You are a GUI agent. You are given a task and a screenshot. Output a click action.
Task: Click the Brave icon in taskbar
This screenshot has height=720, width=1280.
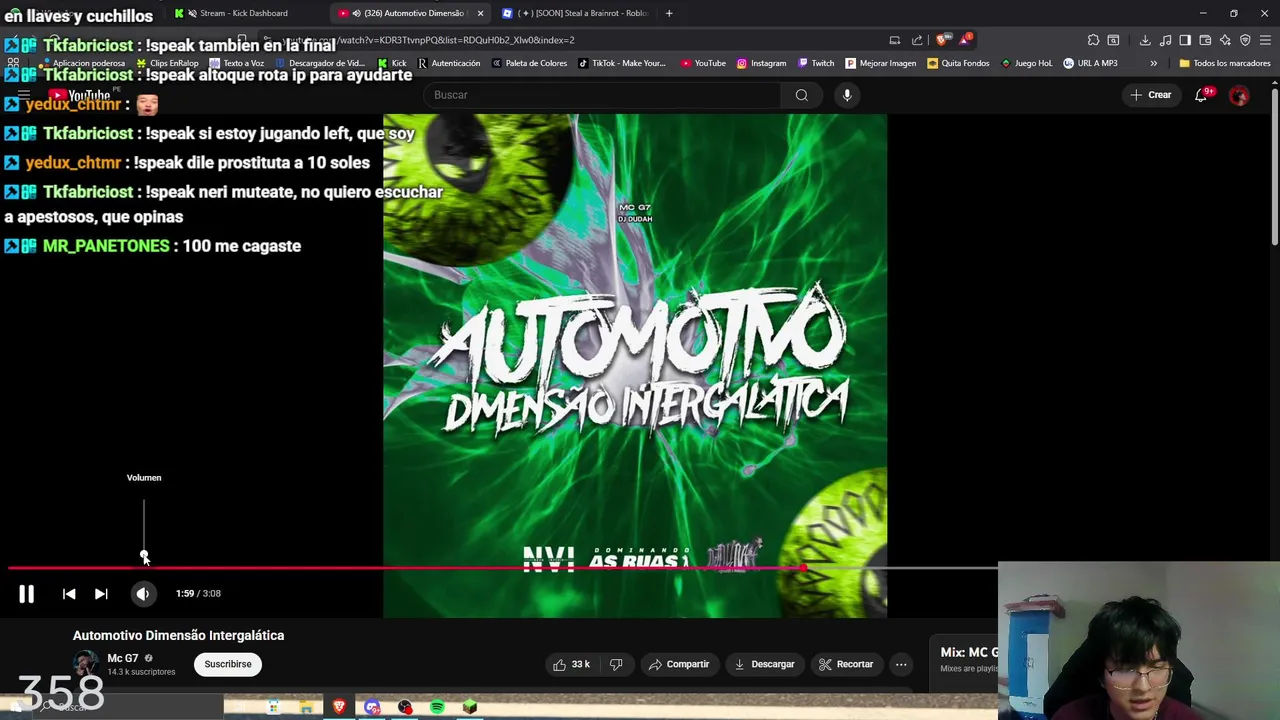339,707
